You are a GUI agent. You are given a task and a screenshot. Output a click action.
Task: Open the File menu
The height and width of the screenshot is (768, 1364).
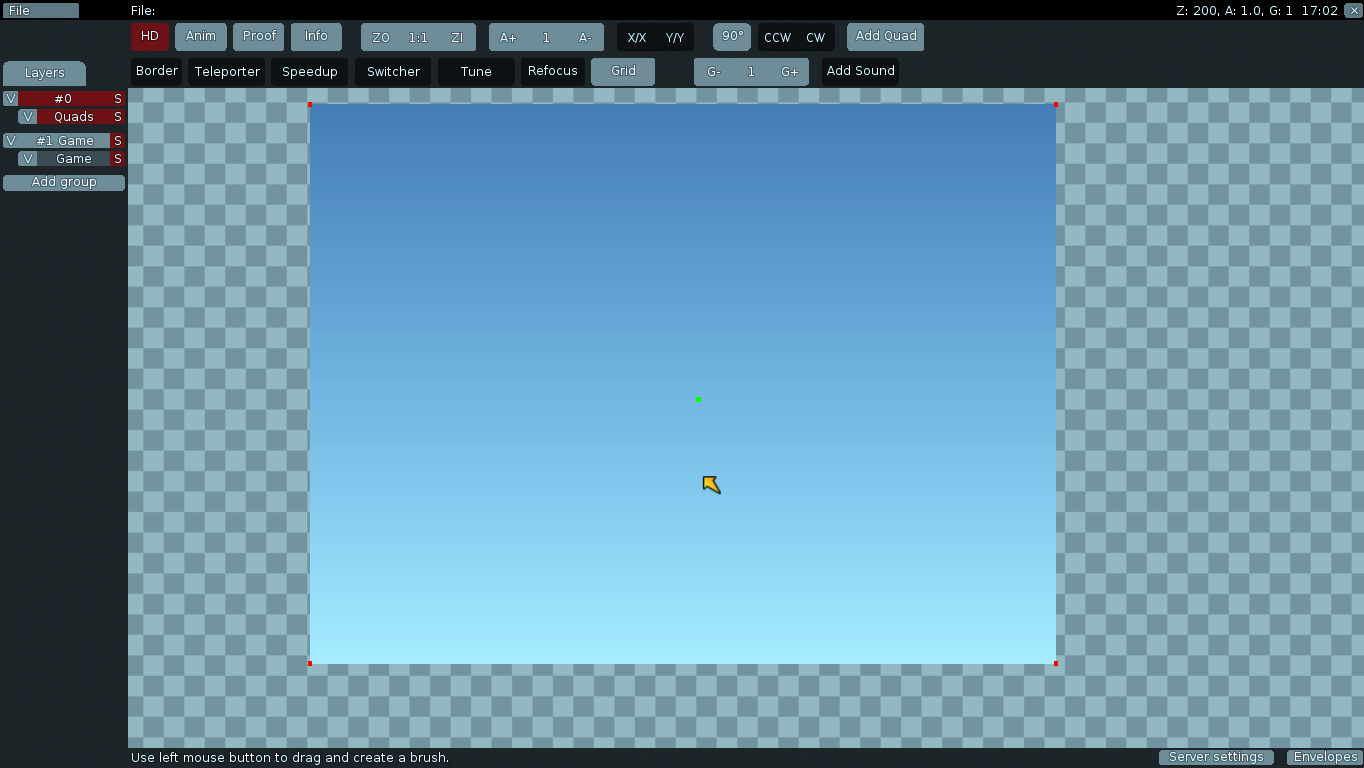(x=40, y=11)
